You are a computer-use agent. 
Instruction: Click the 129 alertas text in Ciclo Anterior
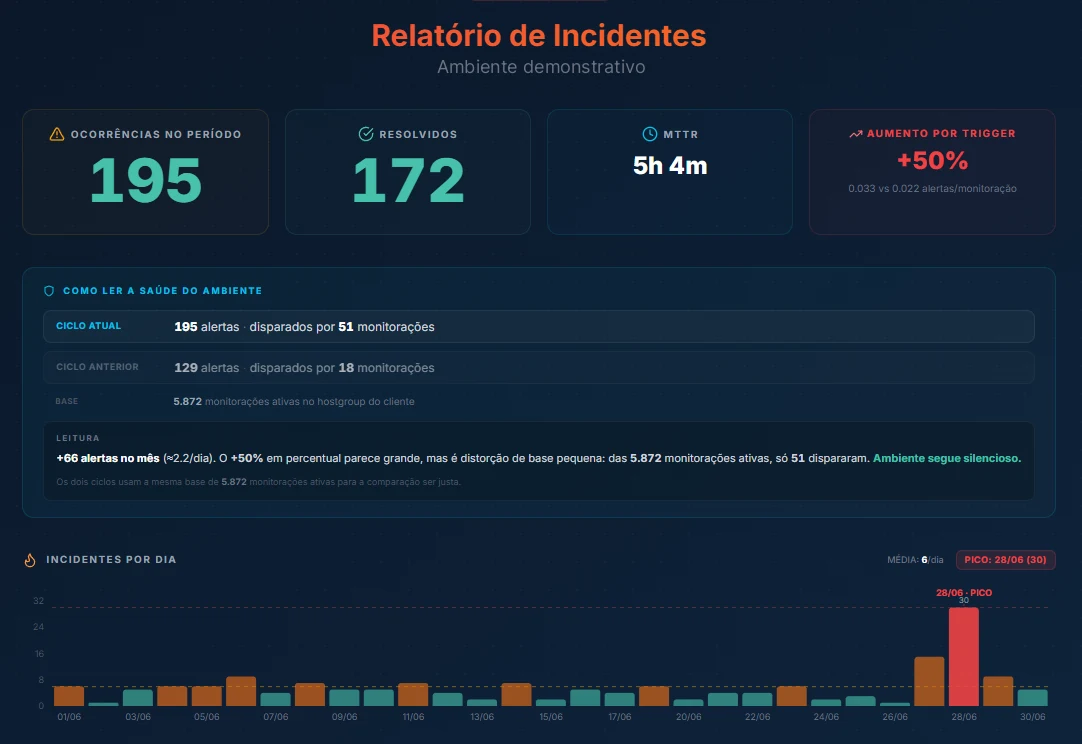[x=206, y=368]
